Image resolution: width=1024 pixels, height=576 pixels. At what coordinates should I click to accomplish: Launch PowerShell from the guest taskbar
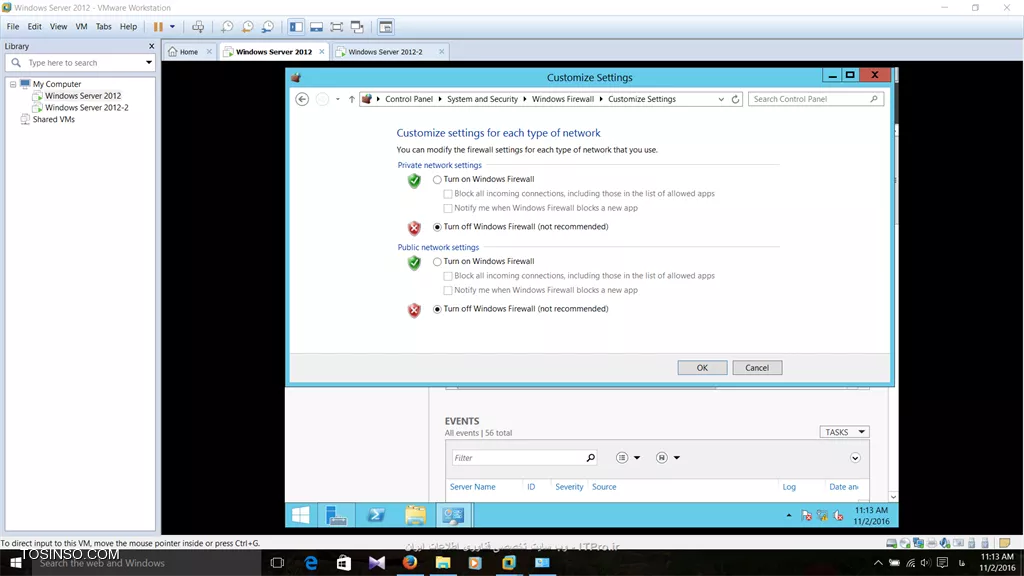pyautogui.click(x=376, y=515)
